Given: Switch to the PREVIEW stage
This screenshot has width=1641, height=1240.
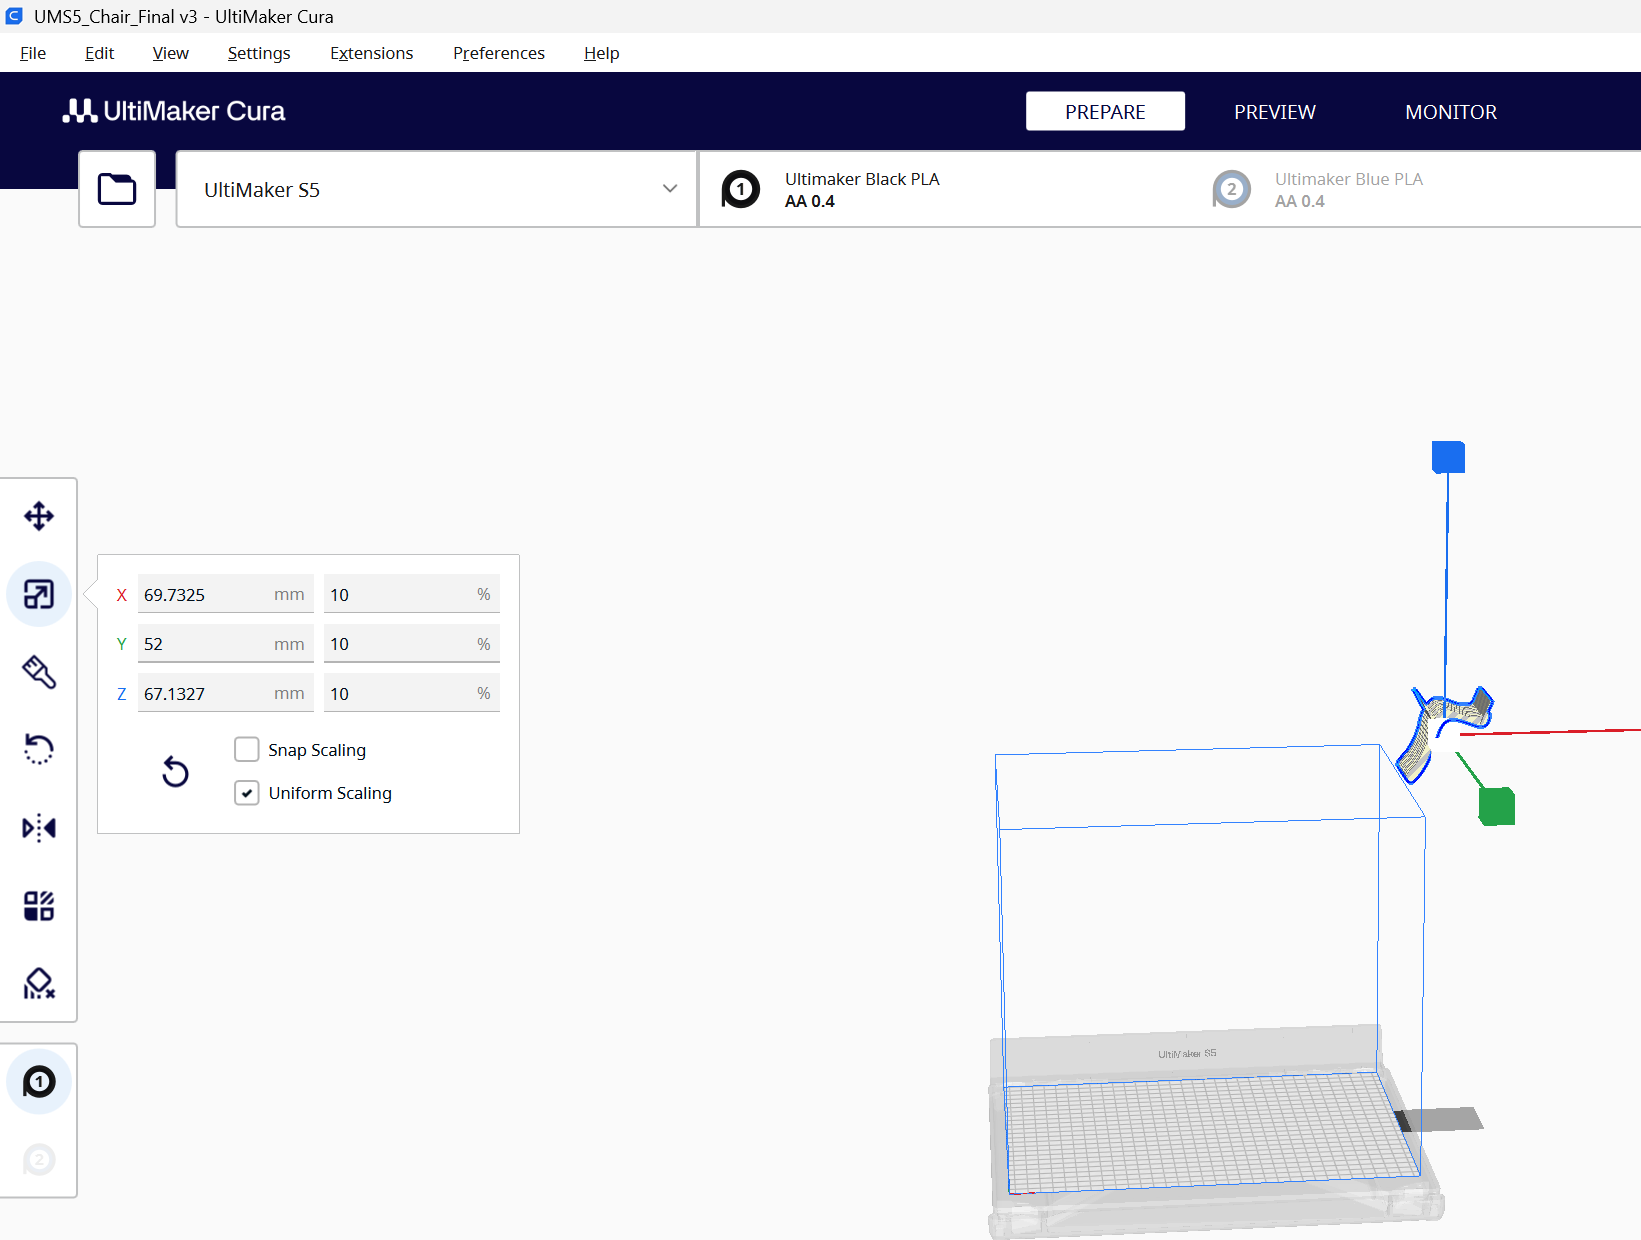Looking at the screenshot, I should pos(1275,111).
